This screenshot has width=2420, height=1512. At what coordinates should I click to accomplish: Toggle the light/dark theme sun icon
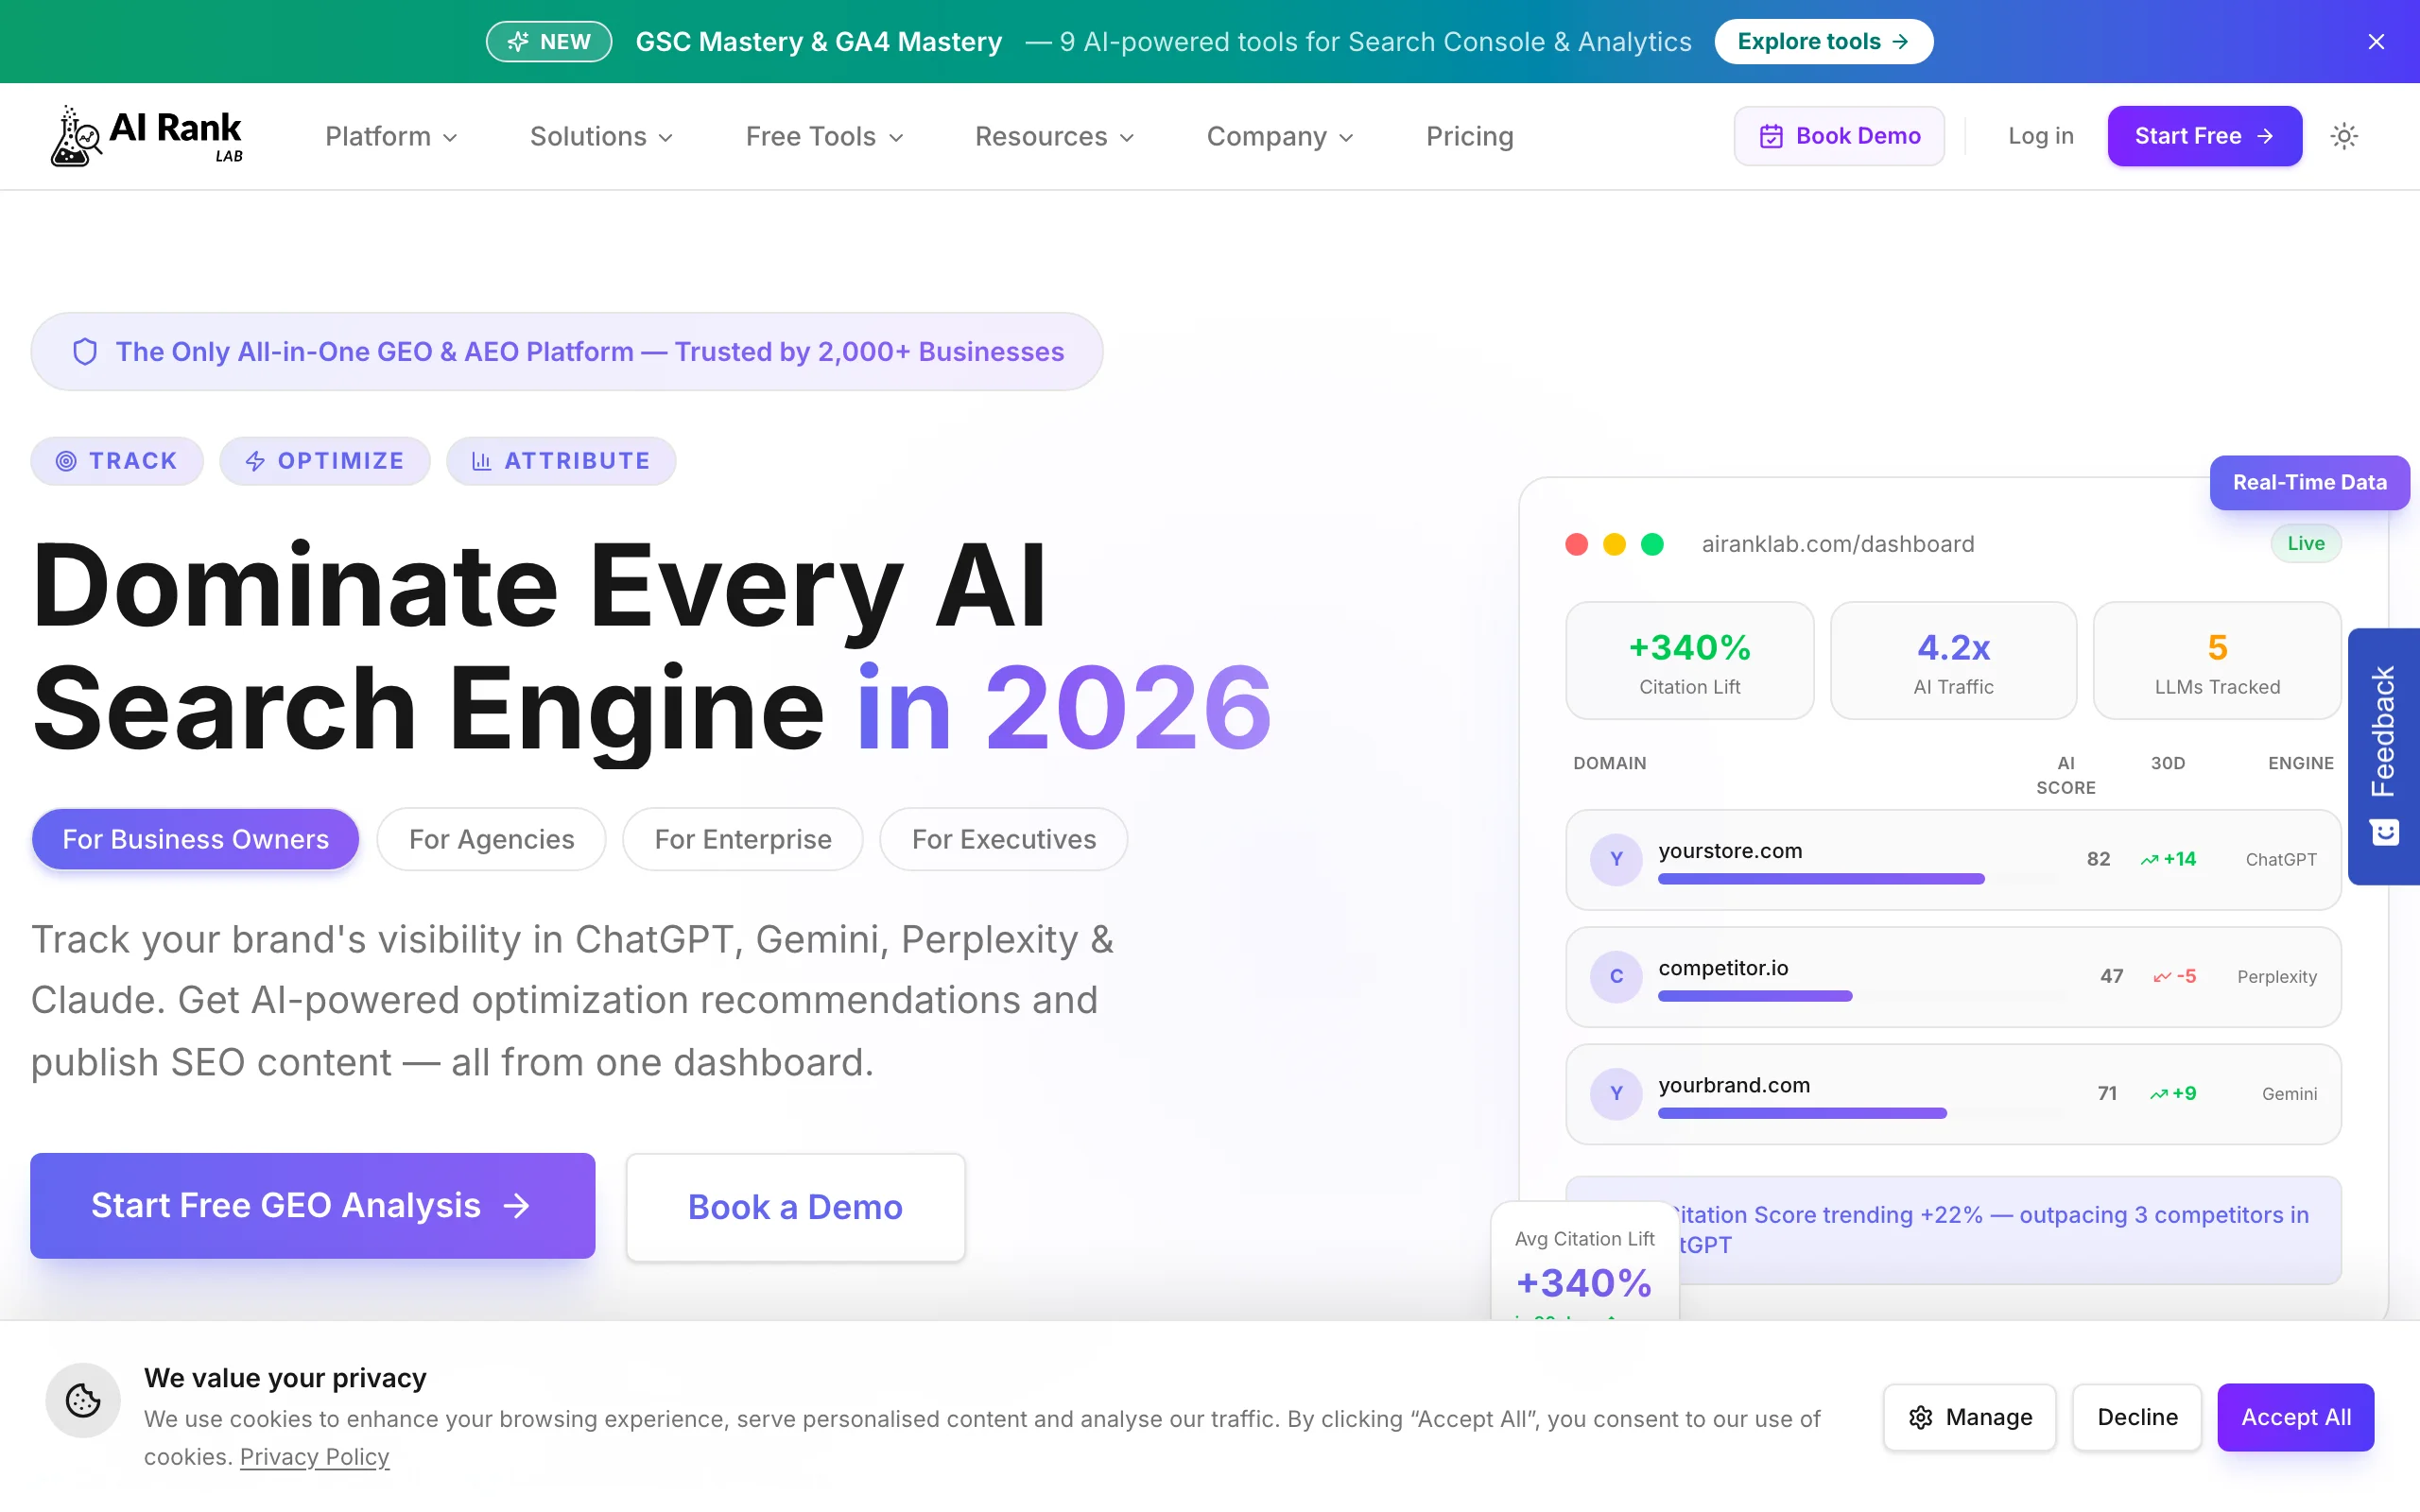[2344, 136]
